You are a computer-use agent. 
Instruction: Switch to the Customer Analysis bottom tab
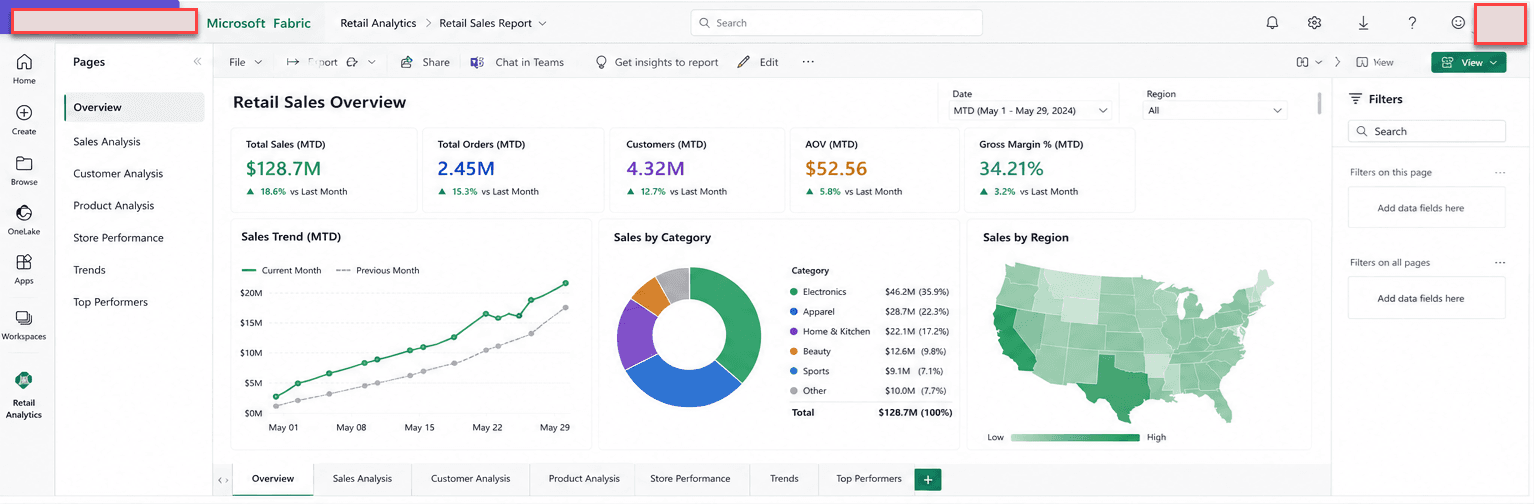(470, 479)
